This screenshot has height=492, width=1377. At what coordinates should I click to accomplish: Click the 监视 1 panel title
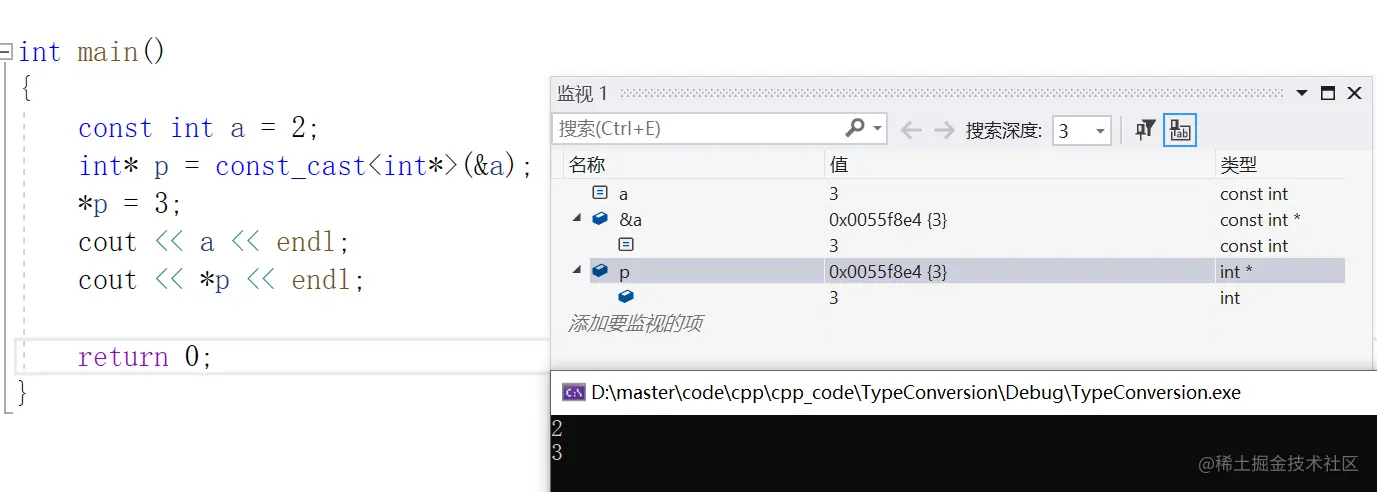pos(583,93)
